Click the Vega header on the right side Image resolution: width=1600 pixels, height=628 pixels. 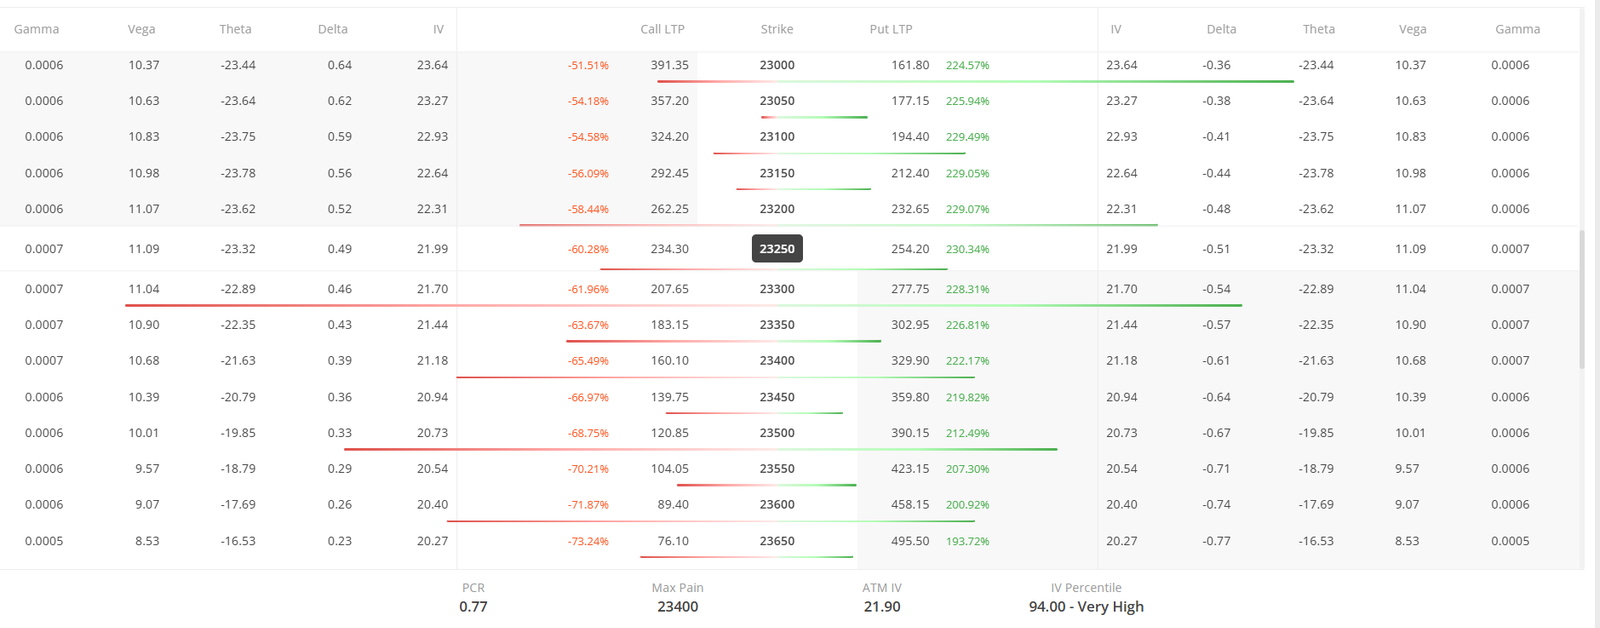pos(1412,29)
